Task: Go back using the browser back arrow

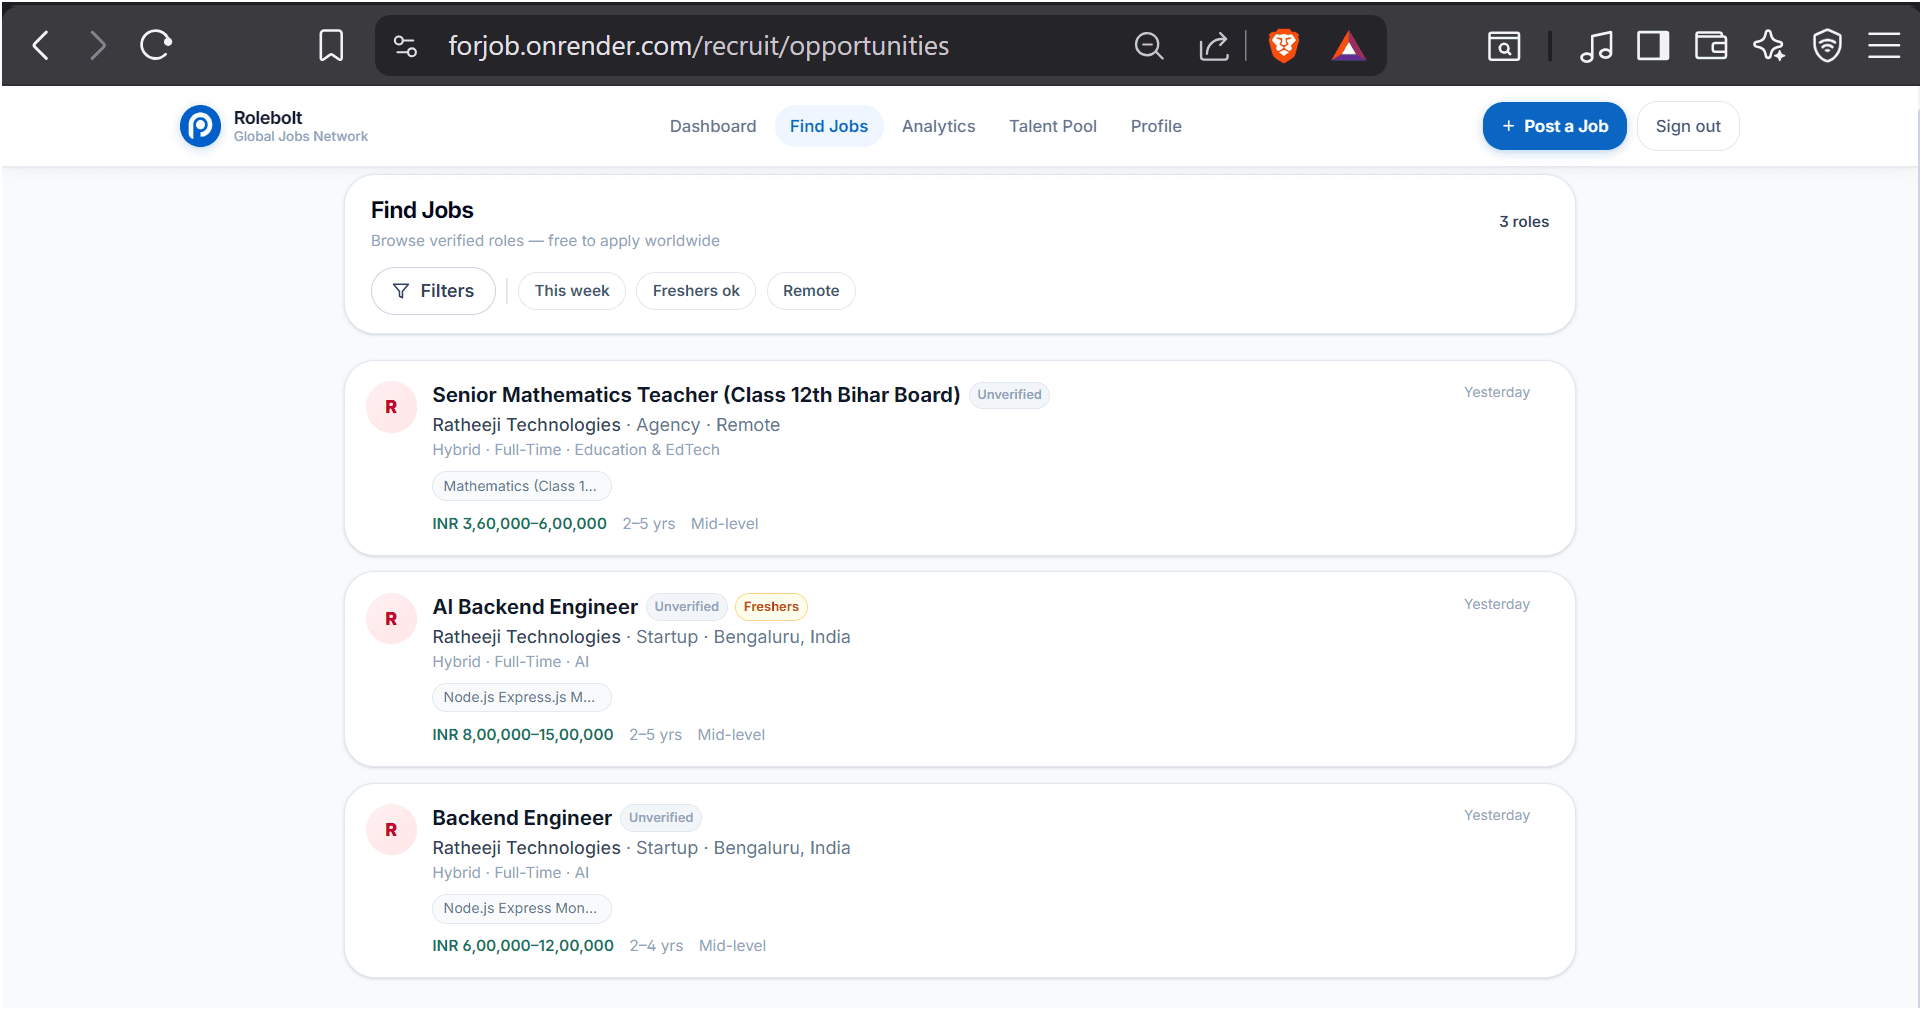Action: 41,45
